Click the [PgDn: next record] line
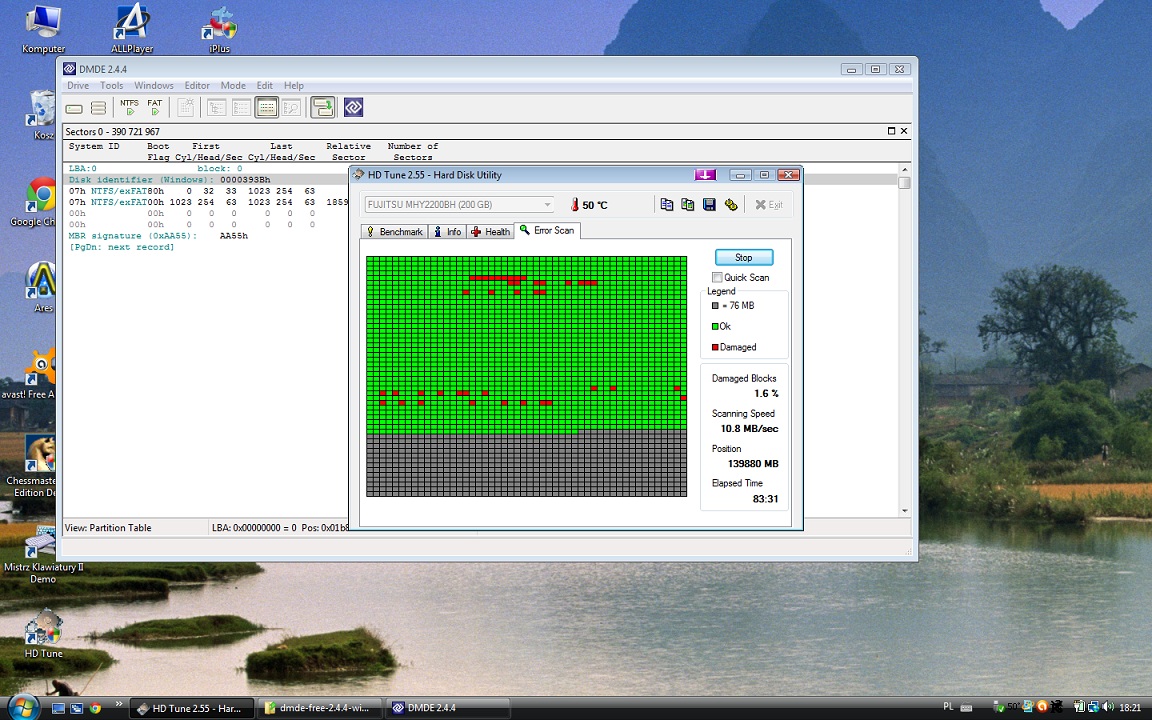 [121, 247]
